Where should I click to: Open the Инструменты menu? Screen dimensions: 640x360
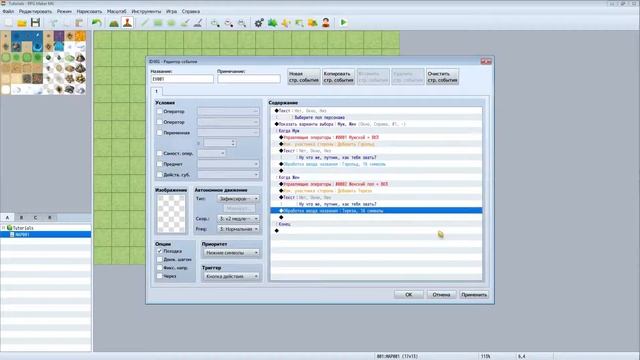pos(146,11)
